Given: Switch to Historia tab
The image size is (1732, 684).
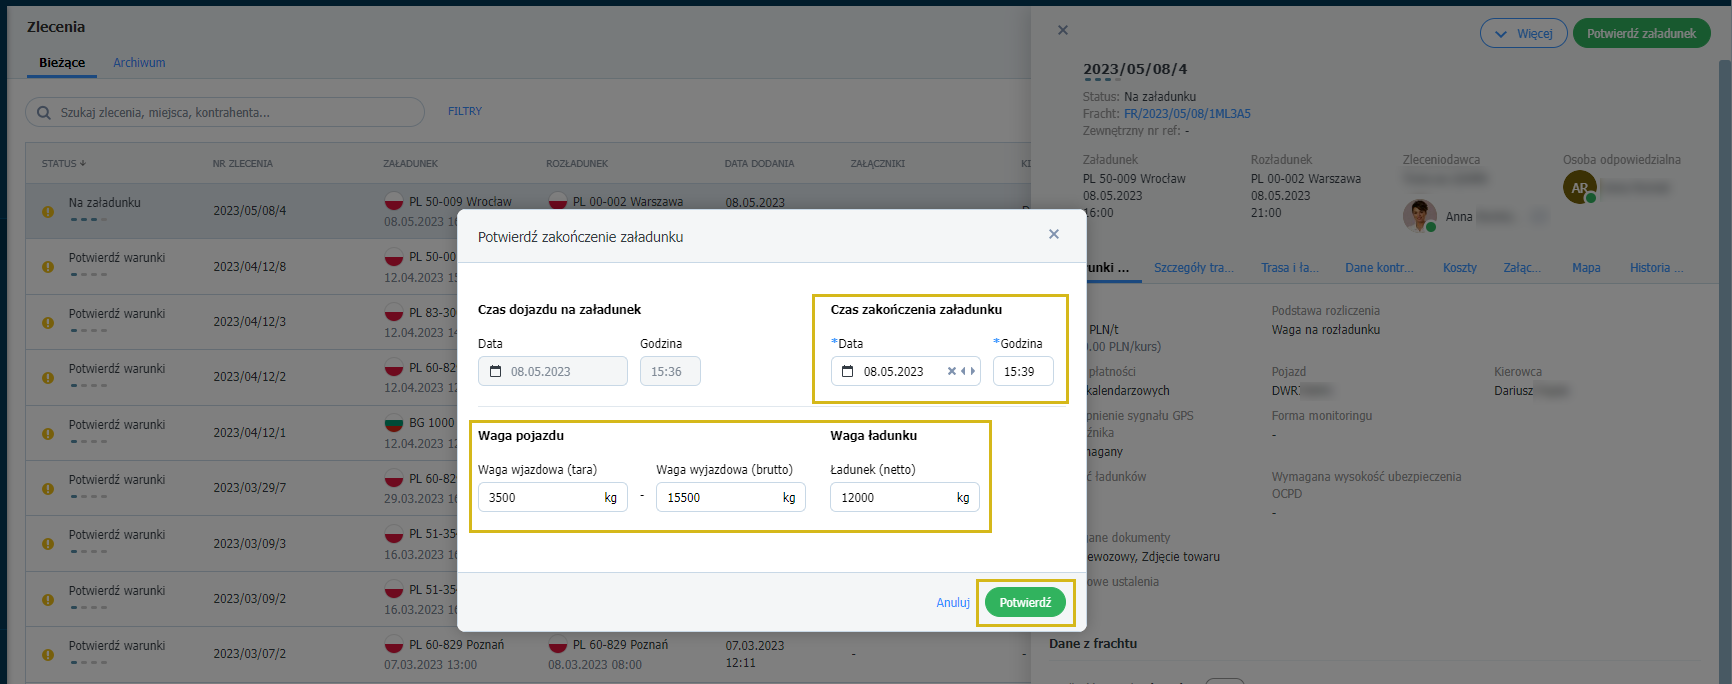Looking at the screenshot, I should tap(1656, 268).
